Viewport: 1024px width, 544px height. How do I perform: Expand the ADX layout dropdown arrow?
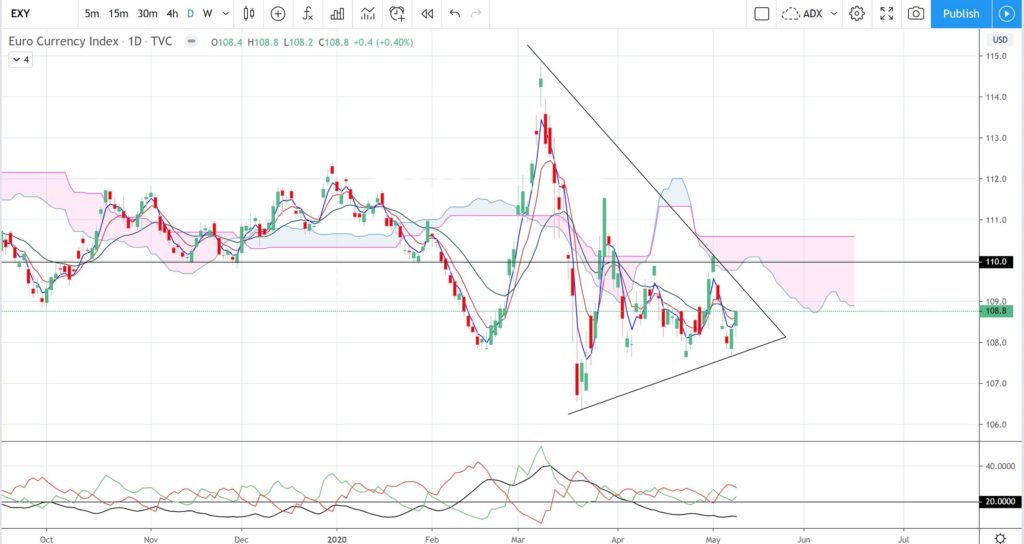tap(834, 13)
